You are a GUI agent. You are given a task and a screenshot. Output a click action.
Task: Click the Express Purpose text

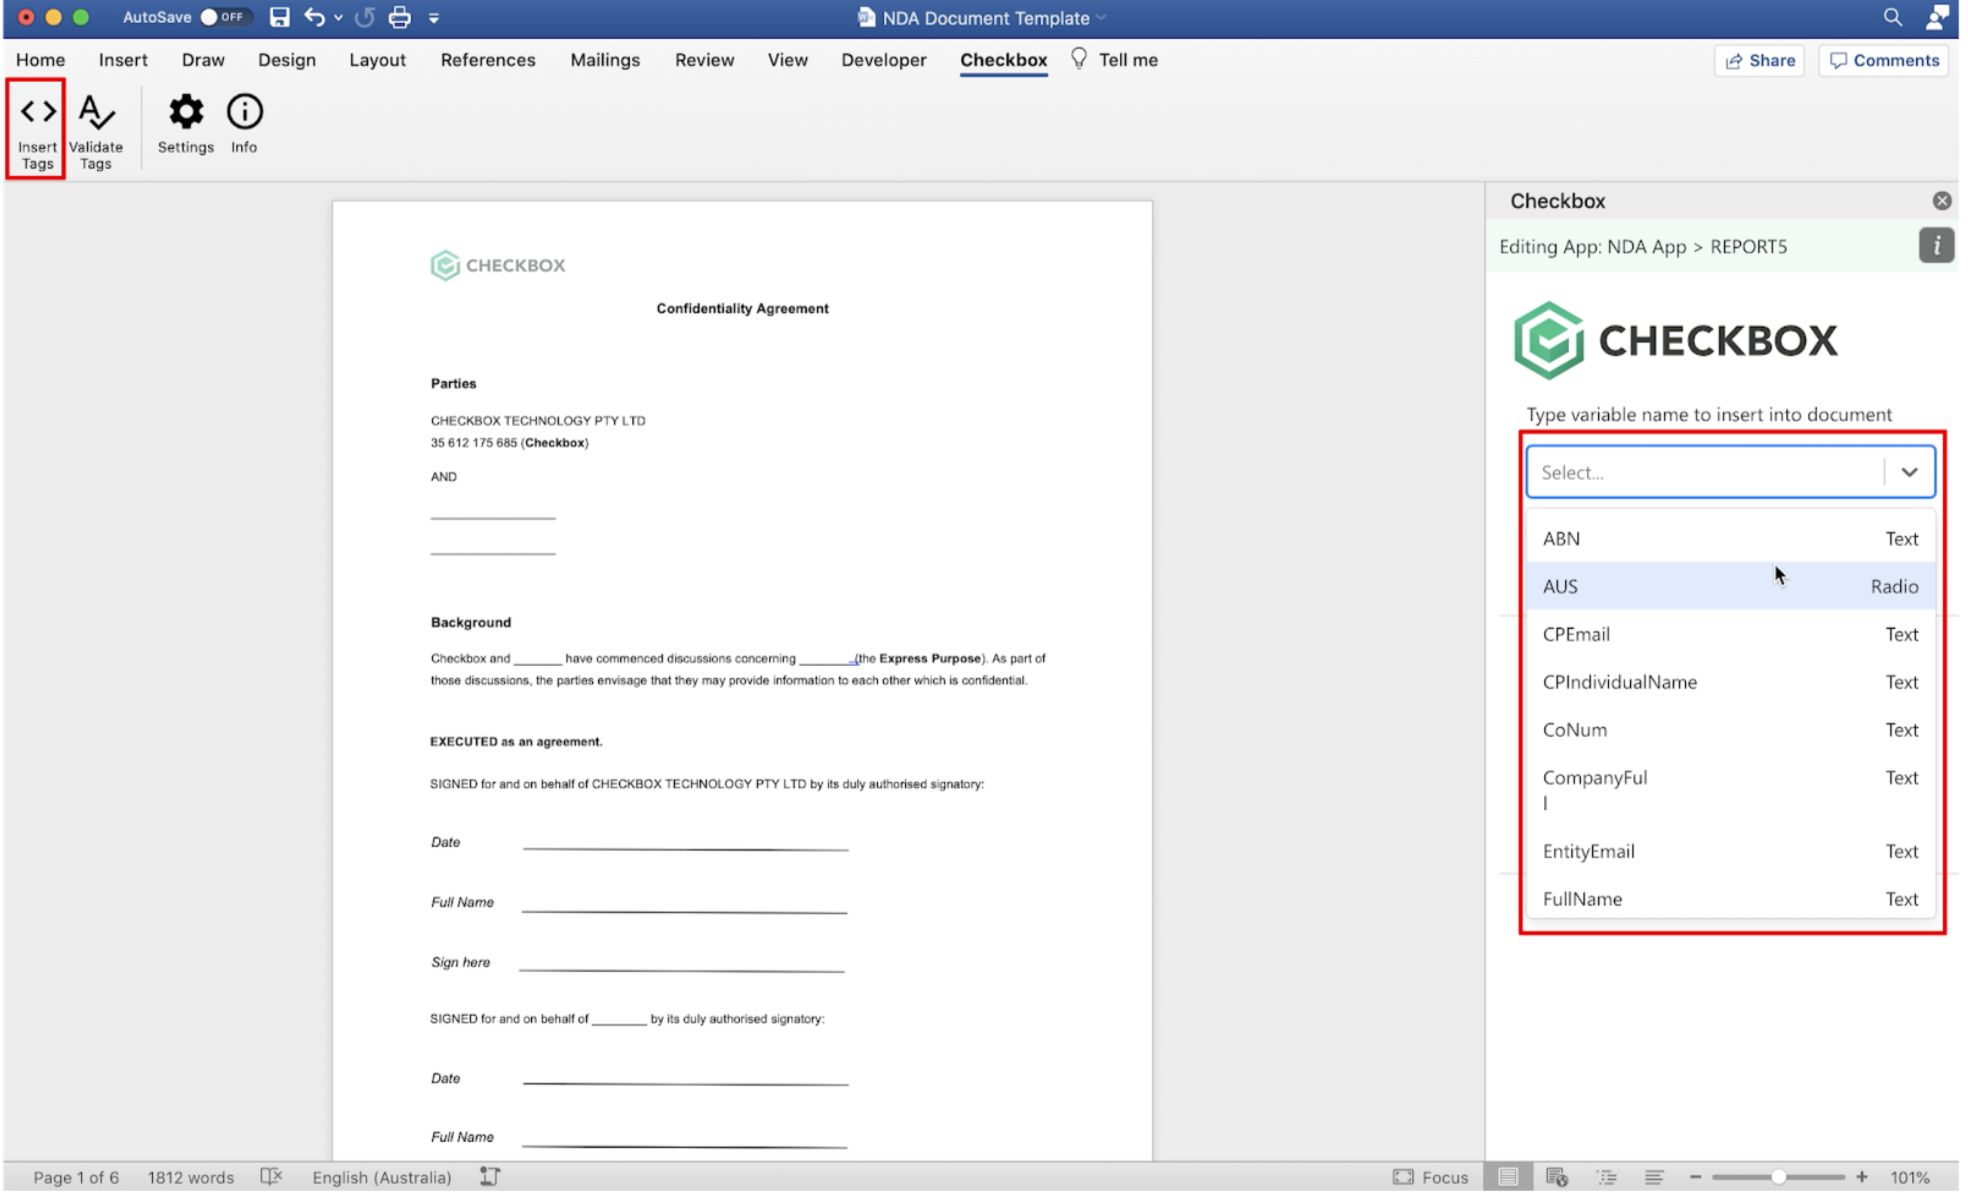(x=929, y=659)
